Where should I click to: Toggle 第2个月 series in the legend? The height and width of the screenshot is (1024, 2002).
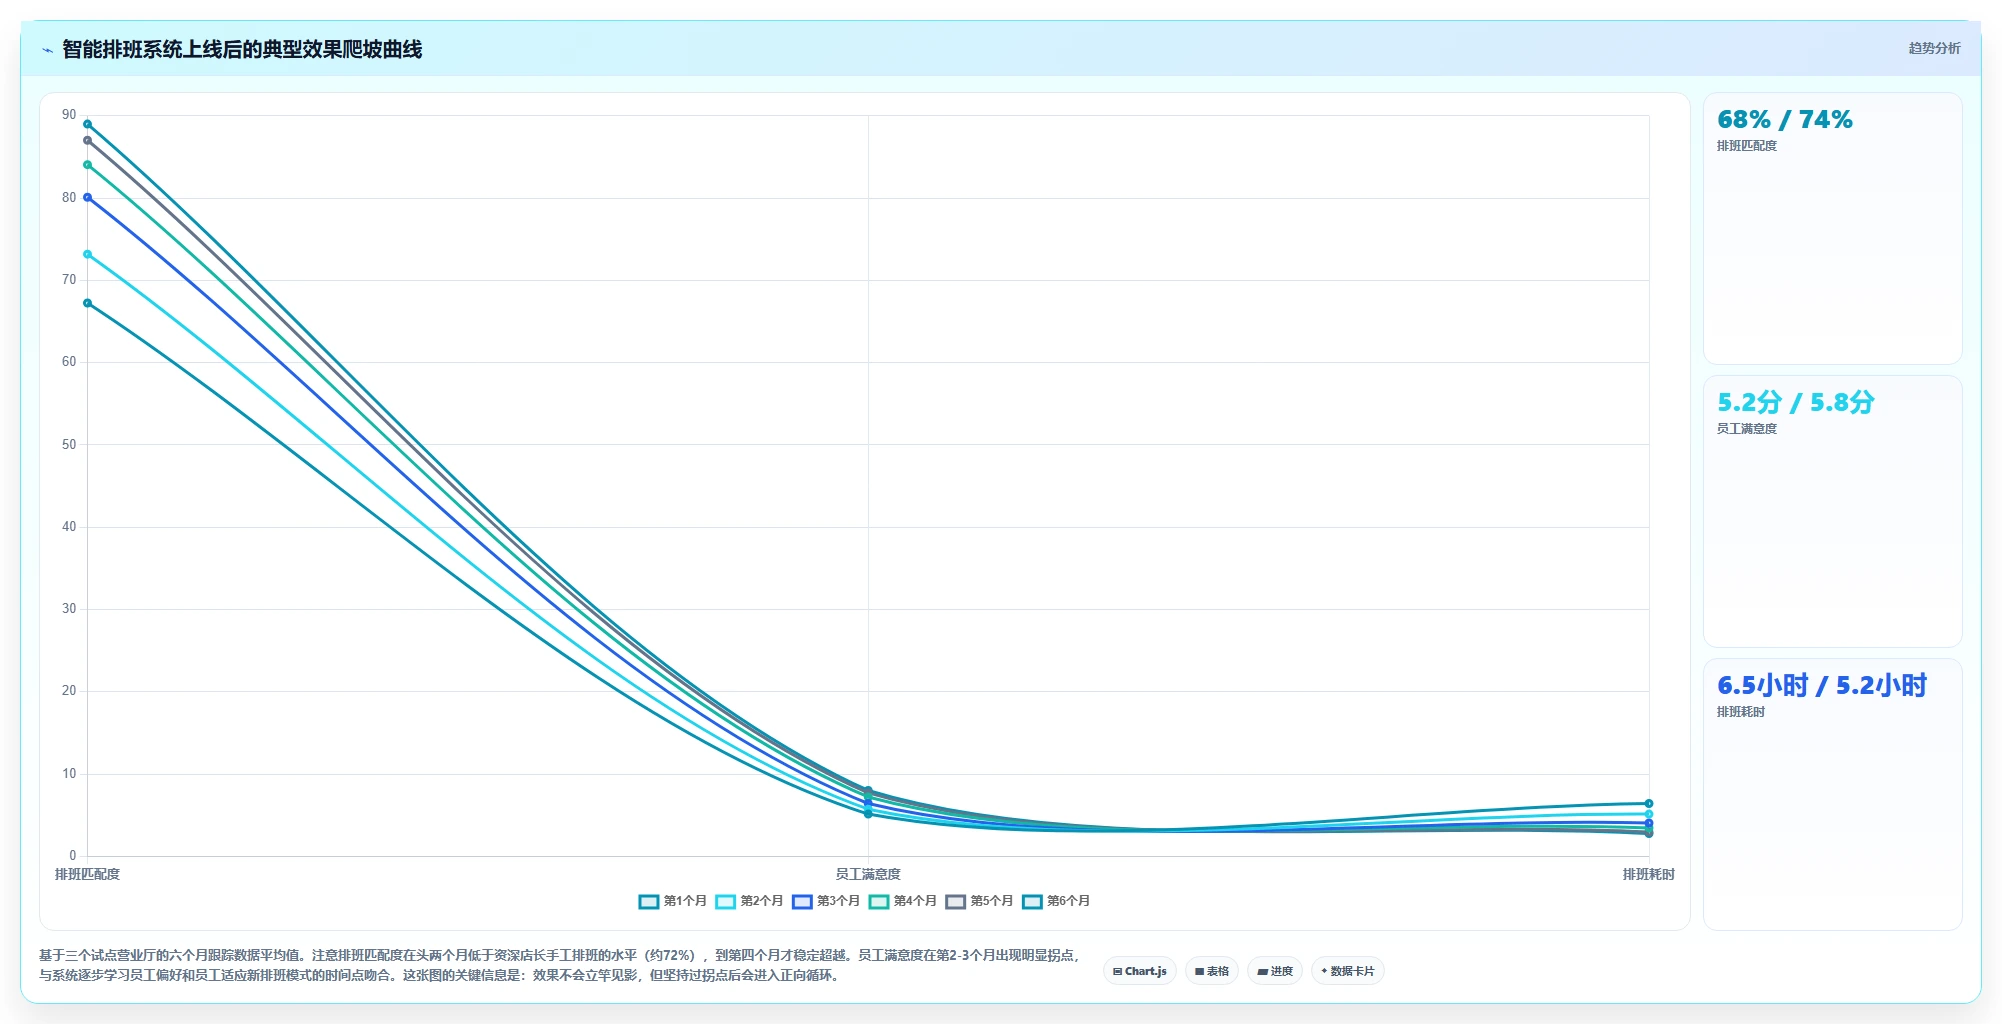[x=749, y=901]
